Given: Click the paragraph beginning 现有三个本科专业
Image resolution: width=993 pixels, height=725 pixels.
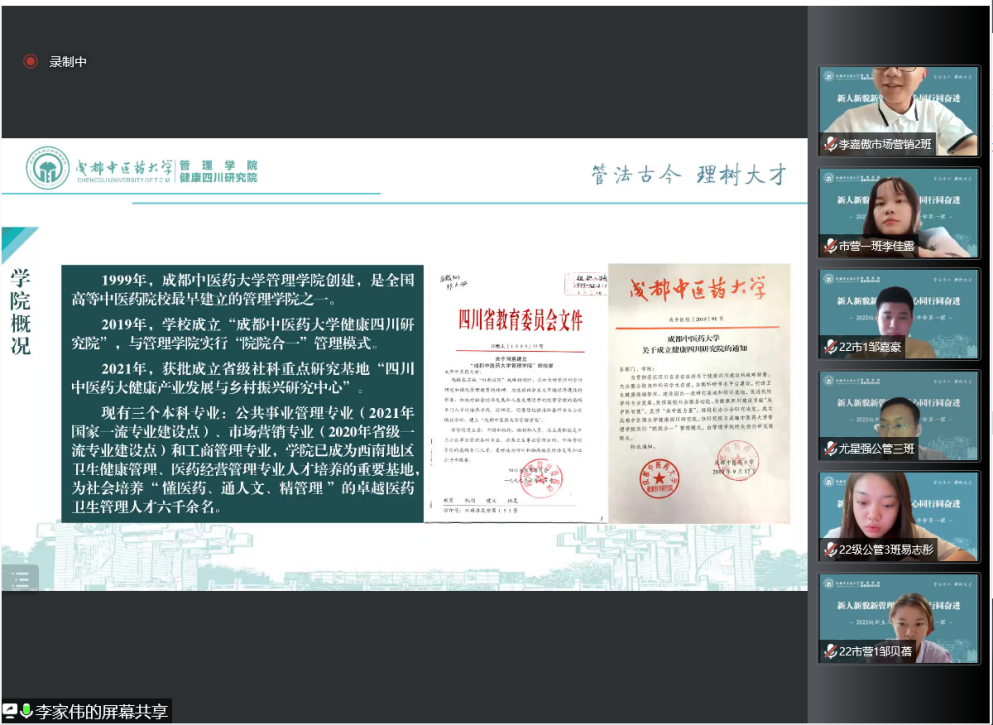Looking at the screenshot, I should pos(244,460).
